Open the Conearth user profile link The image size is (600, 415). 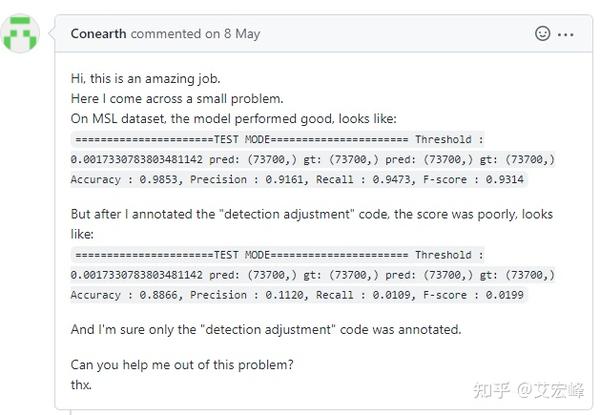coord(99,34)
